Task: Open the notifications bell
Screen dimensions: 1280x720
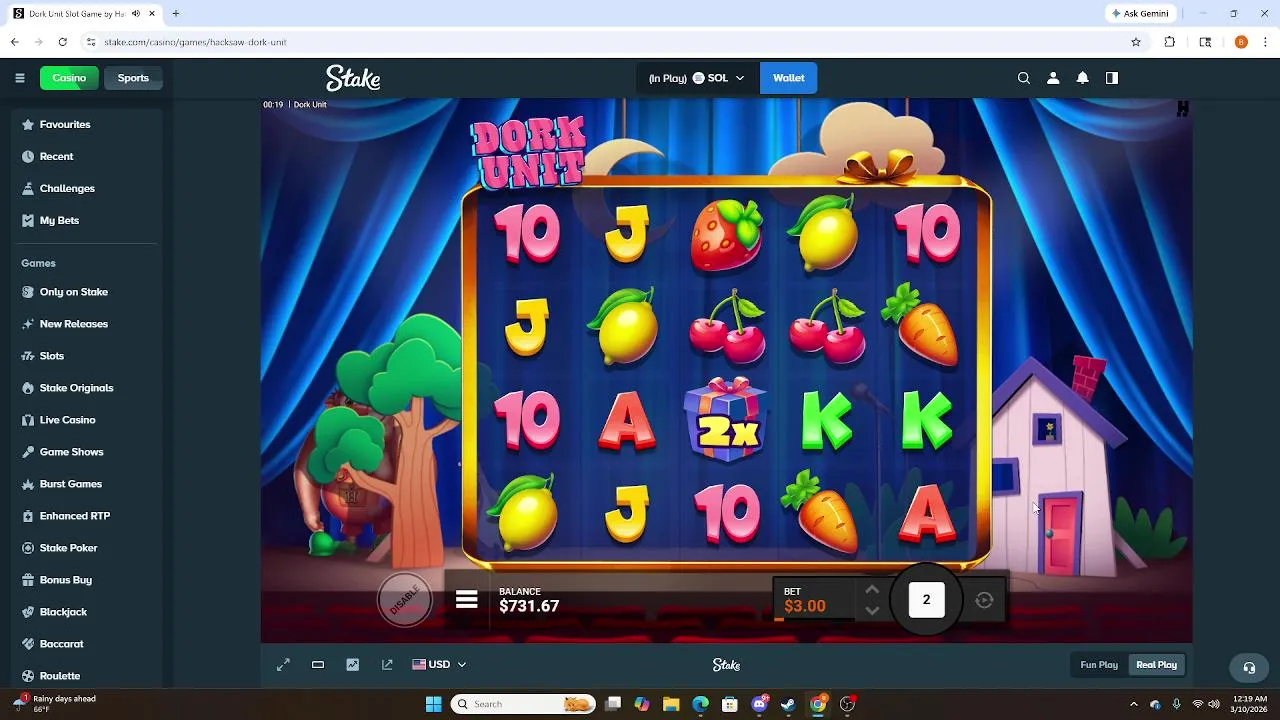Action: coord(1082,78)
